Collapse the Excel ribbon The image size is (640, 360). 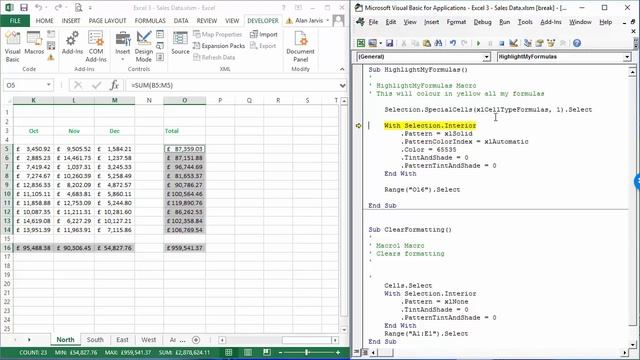(x=342, y=69)
